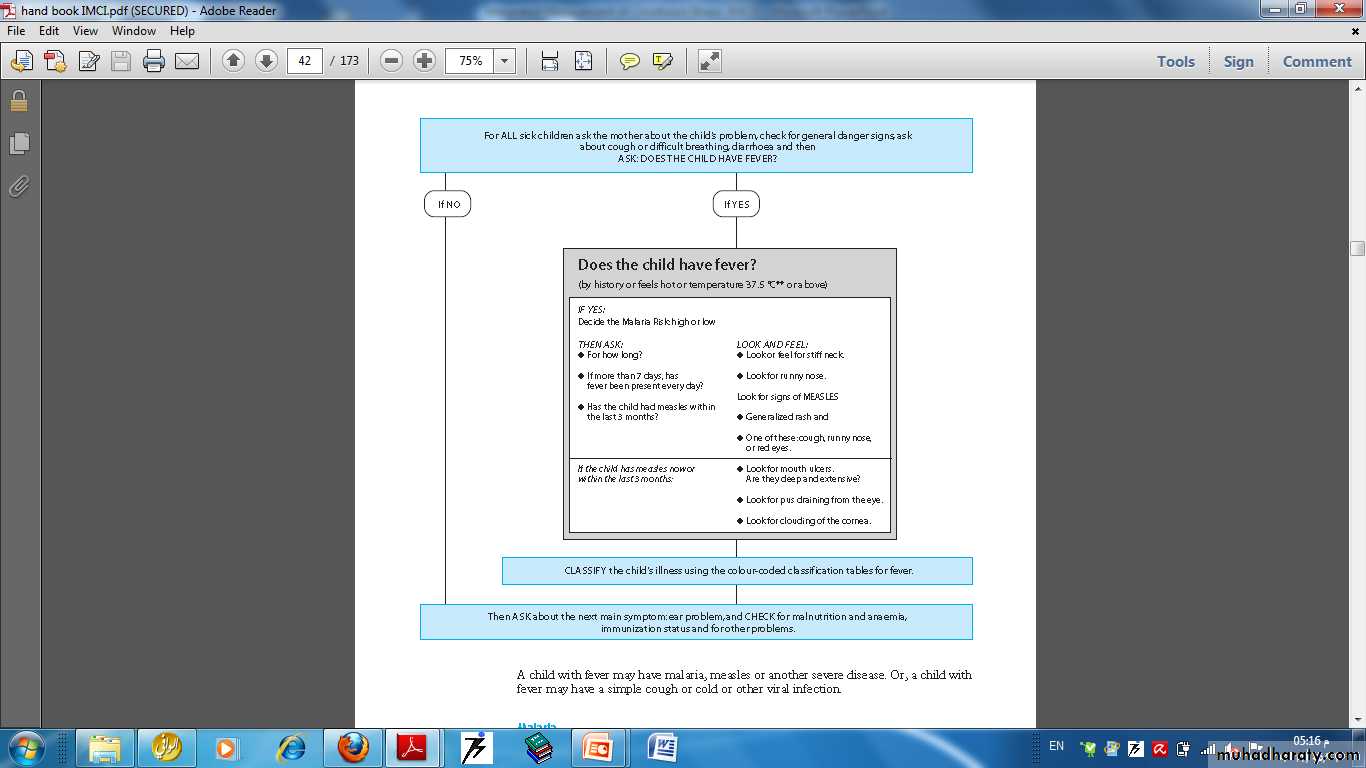Print the document using the printer icon
The height and width of the screenshot is (768, 1366).
click(153, 62)
